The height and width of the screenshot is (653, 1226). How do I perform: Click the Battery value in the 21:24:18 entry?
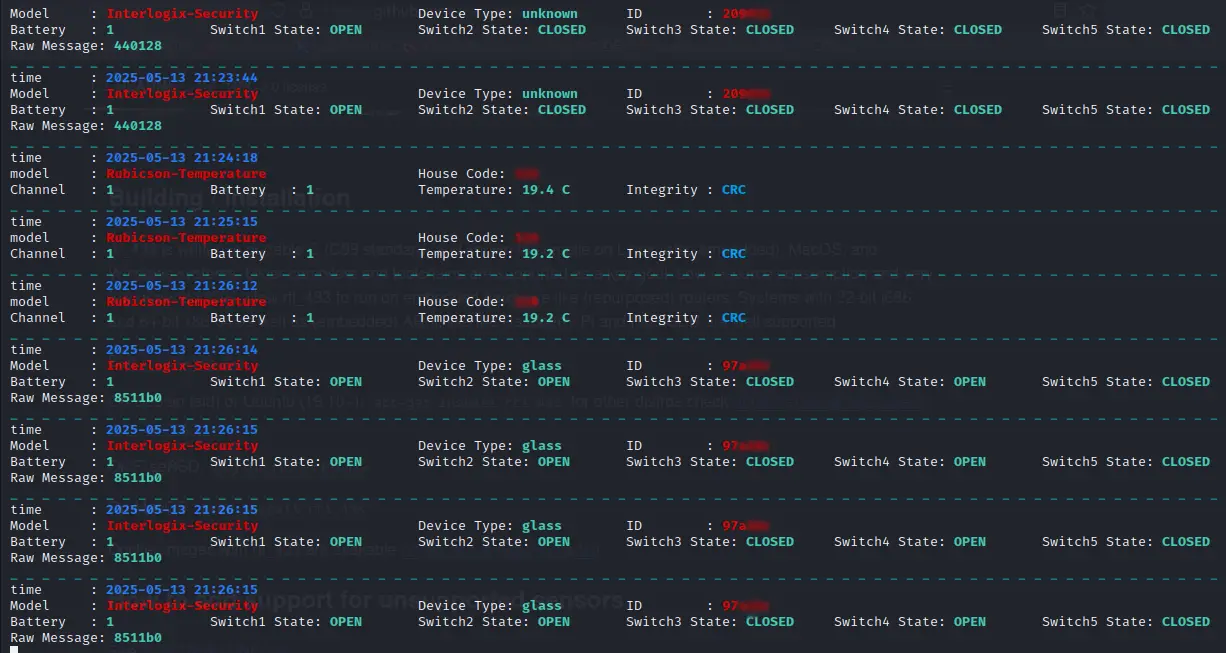[310, 190]
